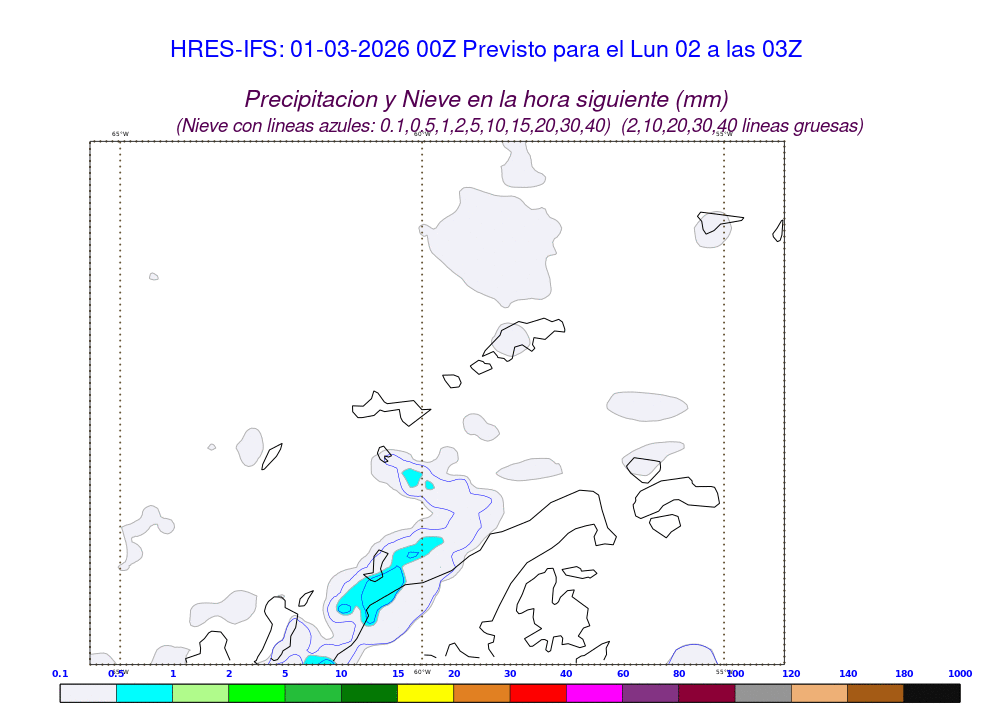Select the black swatch at the legend end
This screenshot has height=707, width=1000.
pyautogui.click(x=931, y=692)
